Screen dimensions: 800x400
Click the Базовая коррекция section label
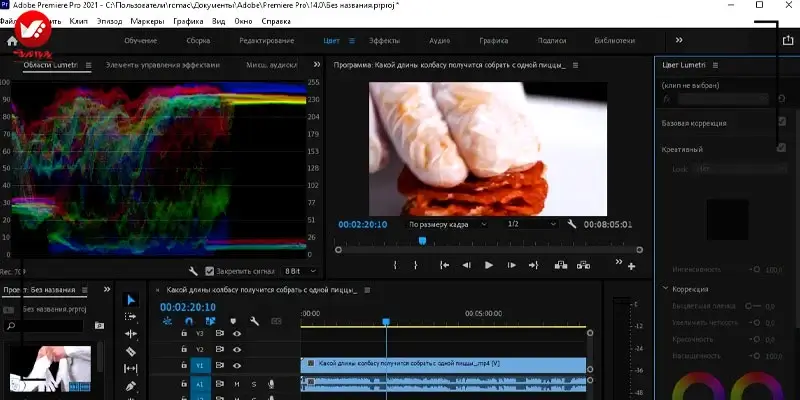pos(694,123)
